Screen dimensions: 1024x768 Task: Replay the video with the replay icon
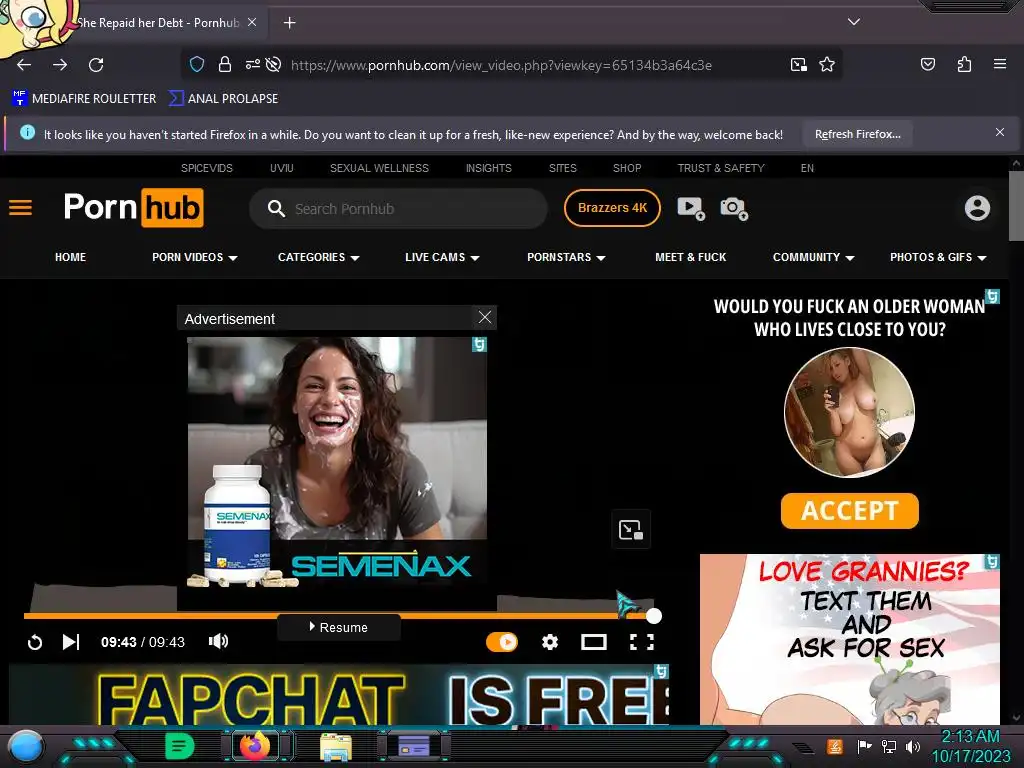pyautogui.click(x=35, y=643)
